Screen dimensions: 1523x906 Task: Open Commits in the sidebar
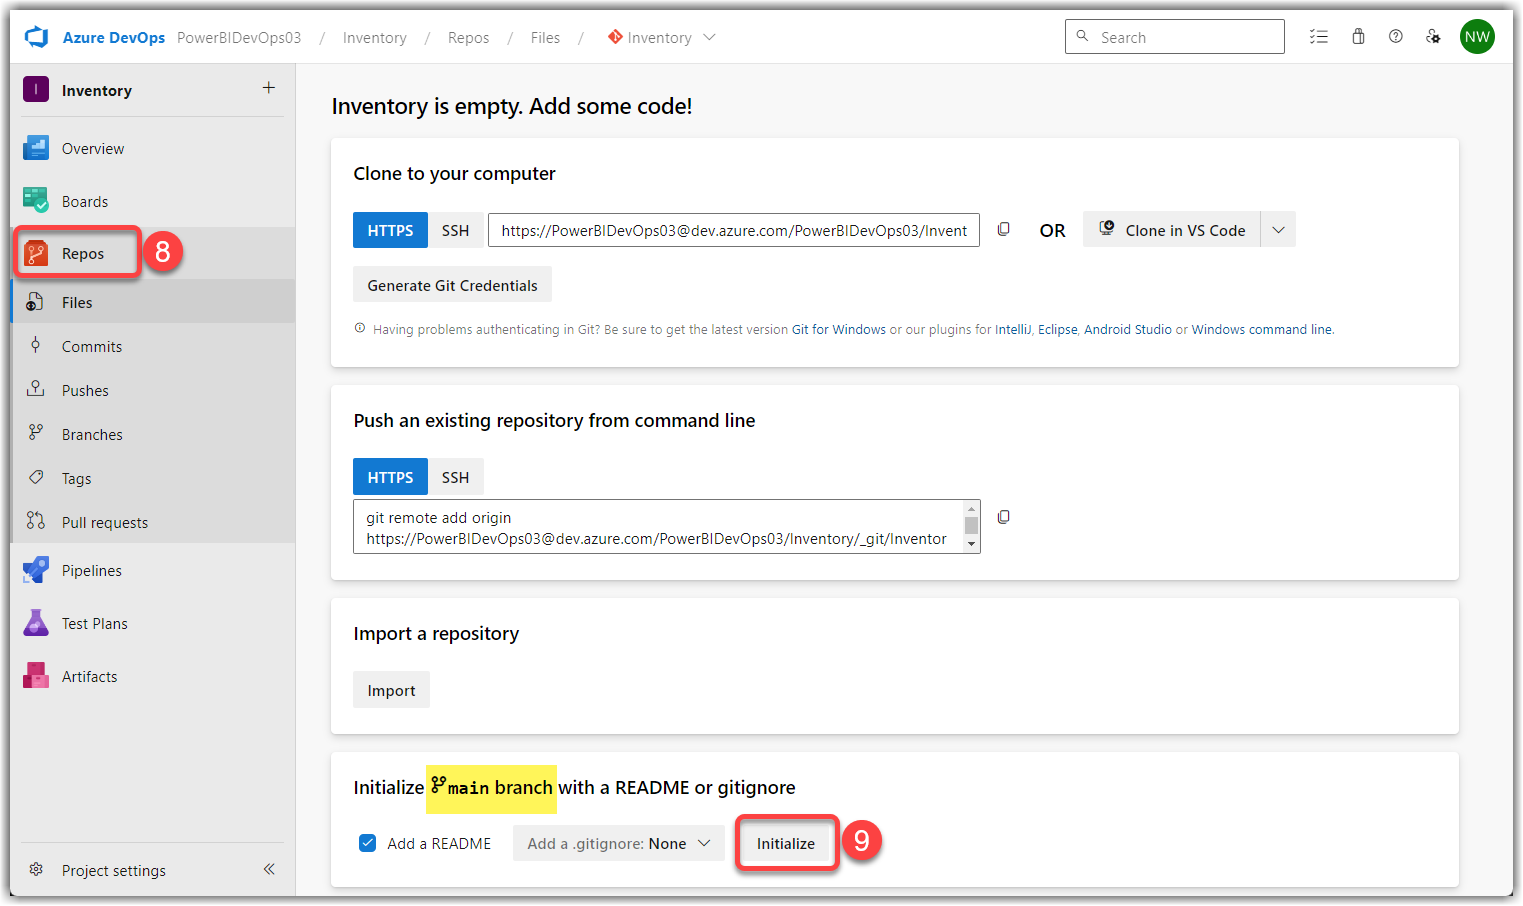(x=154, y=346)
